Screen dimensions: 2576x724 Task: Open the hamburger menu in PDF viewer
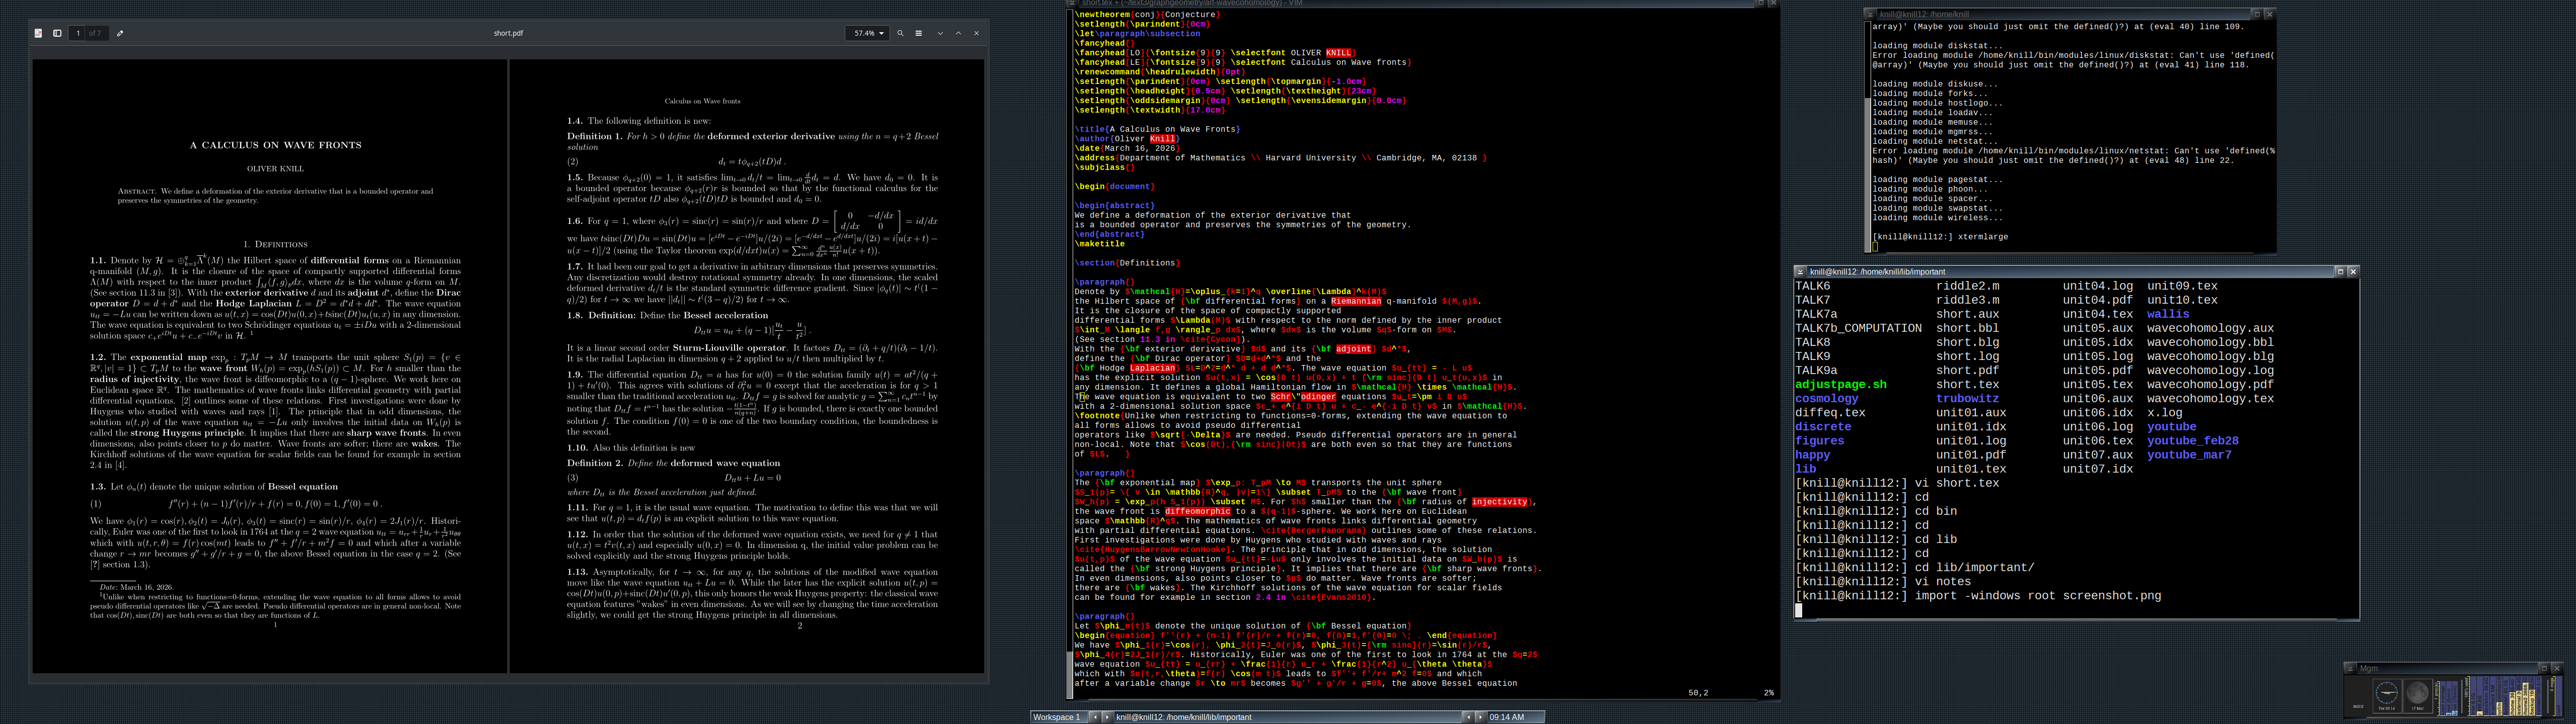(918, 33)
